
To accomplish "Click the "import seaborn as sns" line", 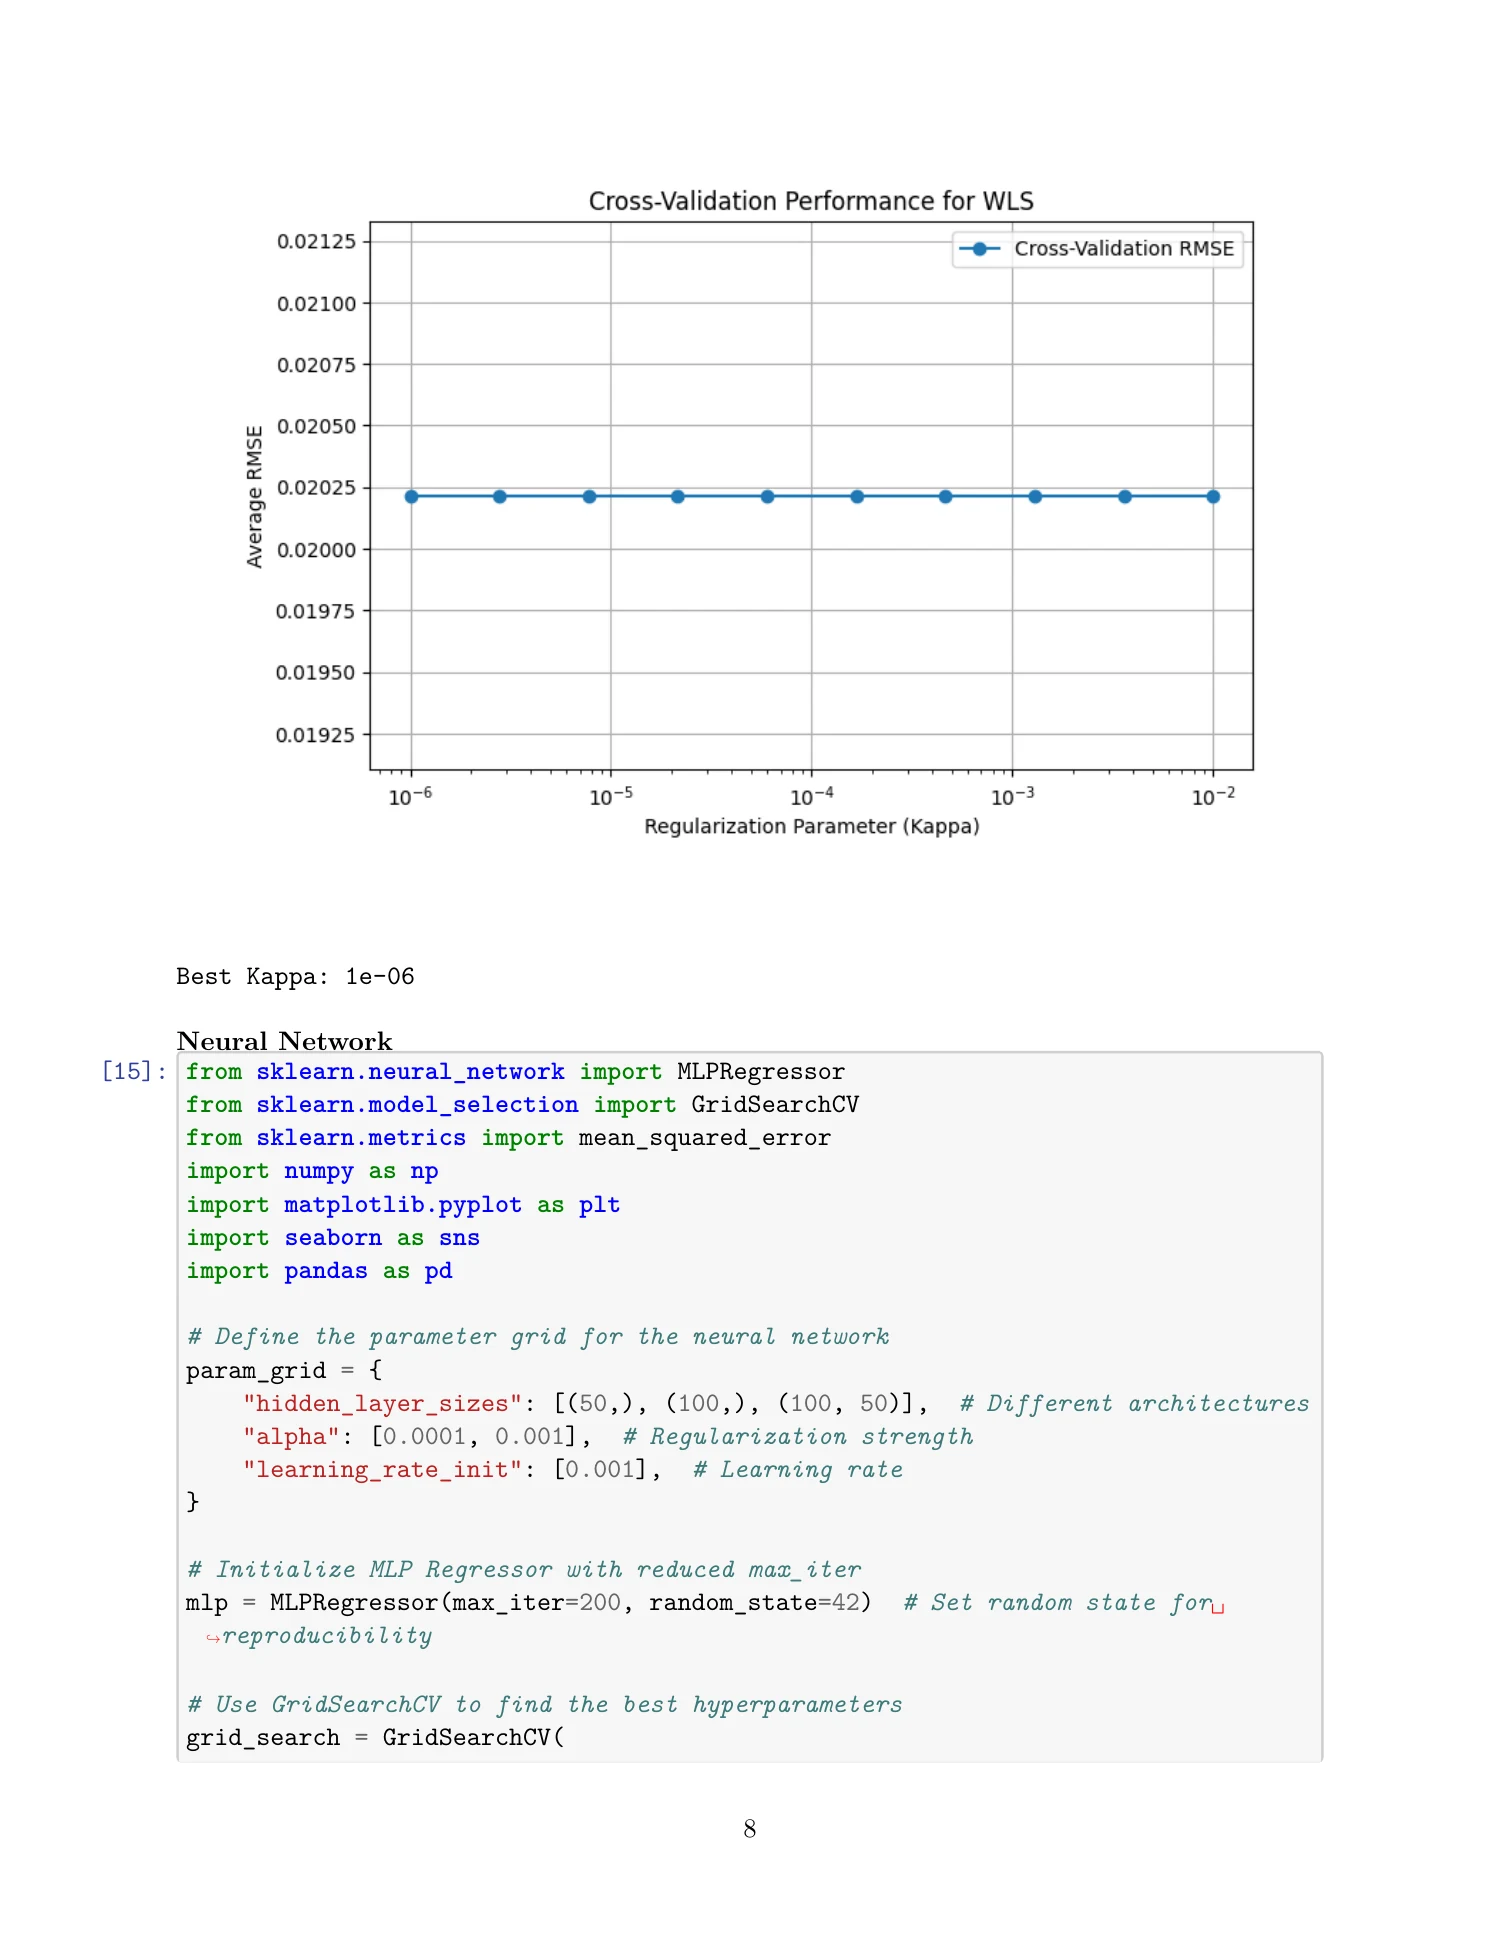I will pyautogui.click(x=333, y=1238).
